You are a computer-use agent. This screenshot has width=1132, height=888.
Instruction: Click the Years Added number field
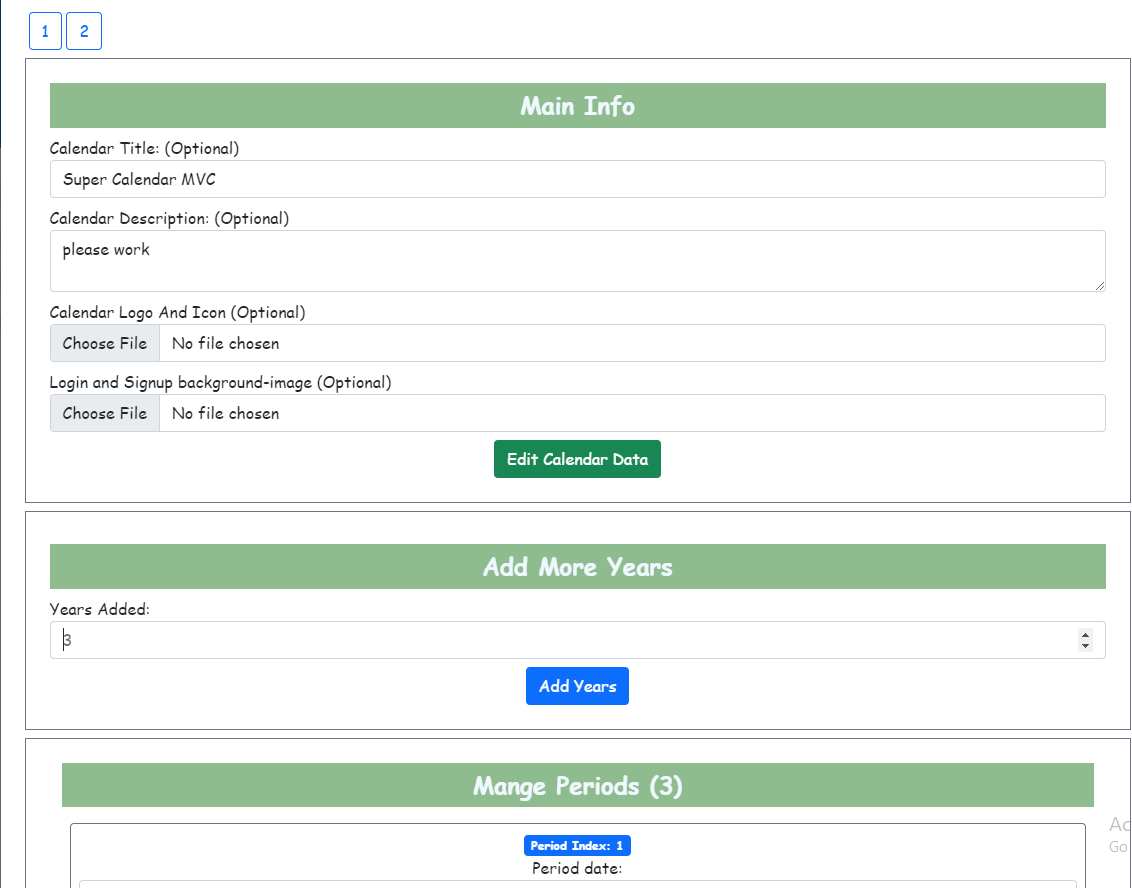pos(578,640)
